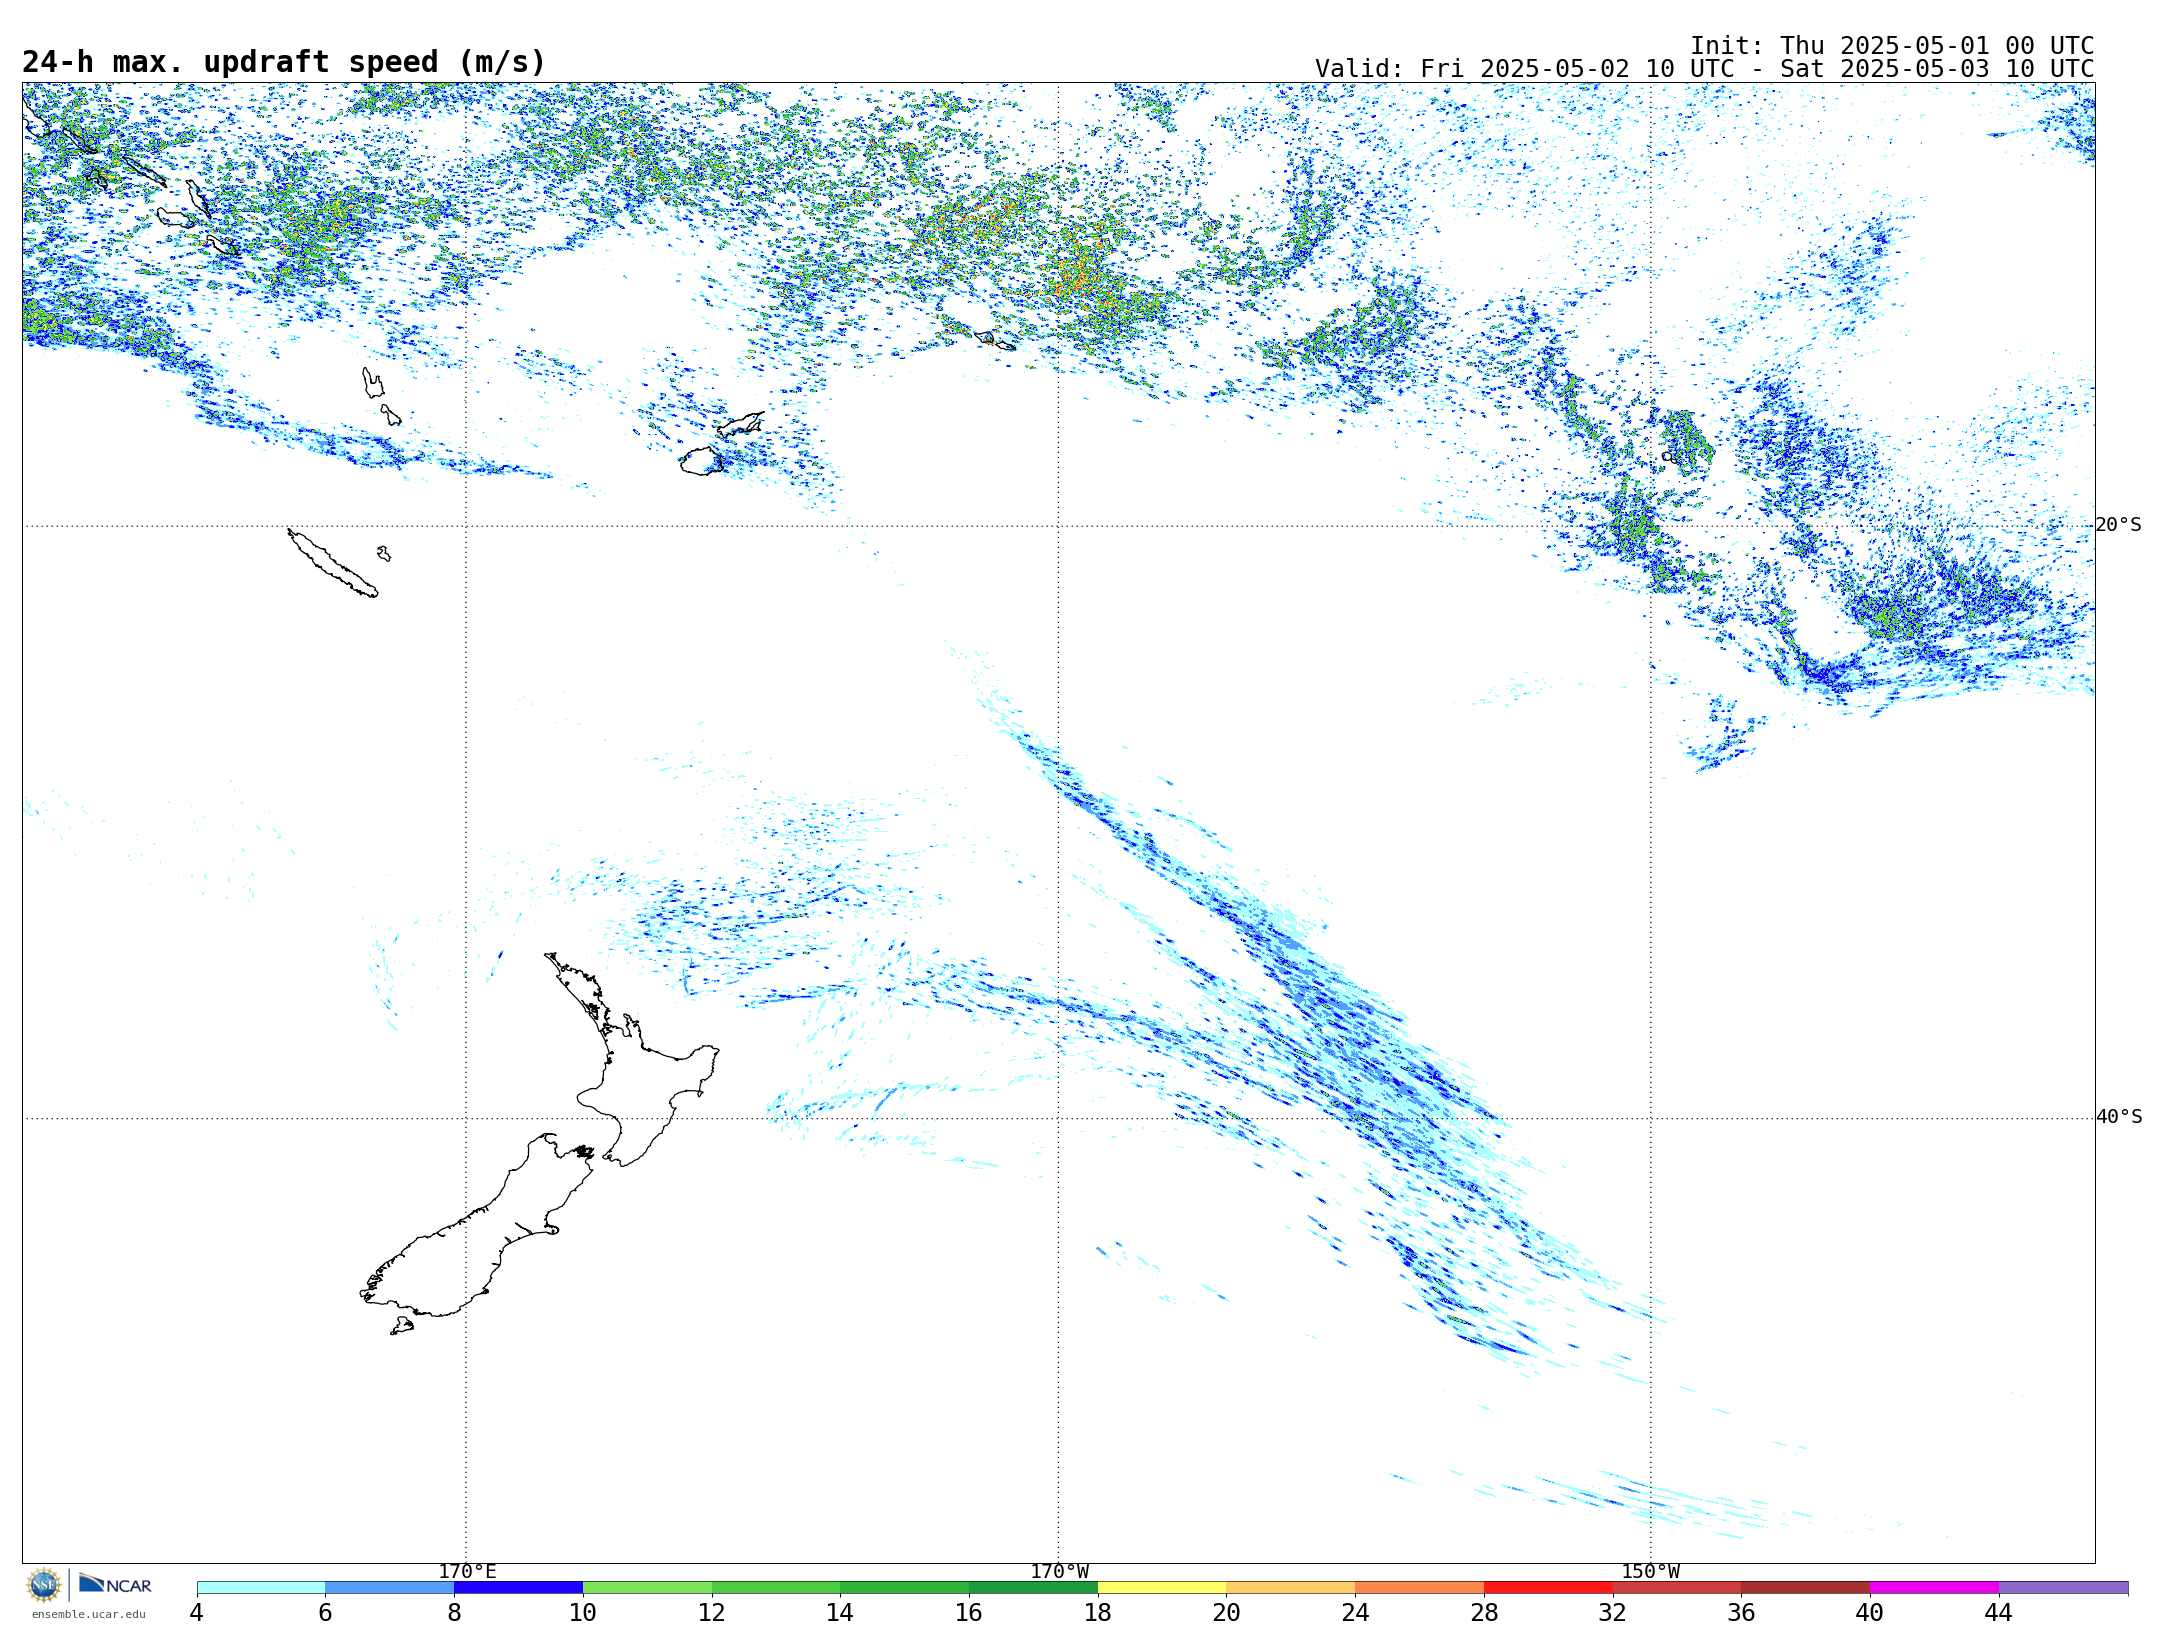The image size is (2160, 1626).
Task: Click the New Caledonia island outline
Action: pyautogui.click(x=332, y=563)
